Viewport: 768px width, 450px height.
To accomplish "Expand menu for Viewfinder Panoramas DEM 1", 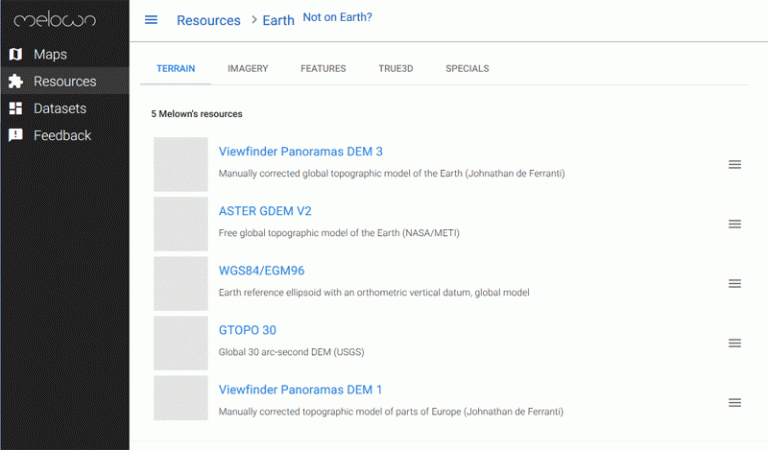I will click(x=734, y=403).
